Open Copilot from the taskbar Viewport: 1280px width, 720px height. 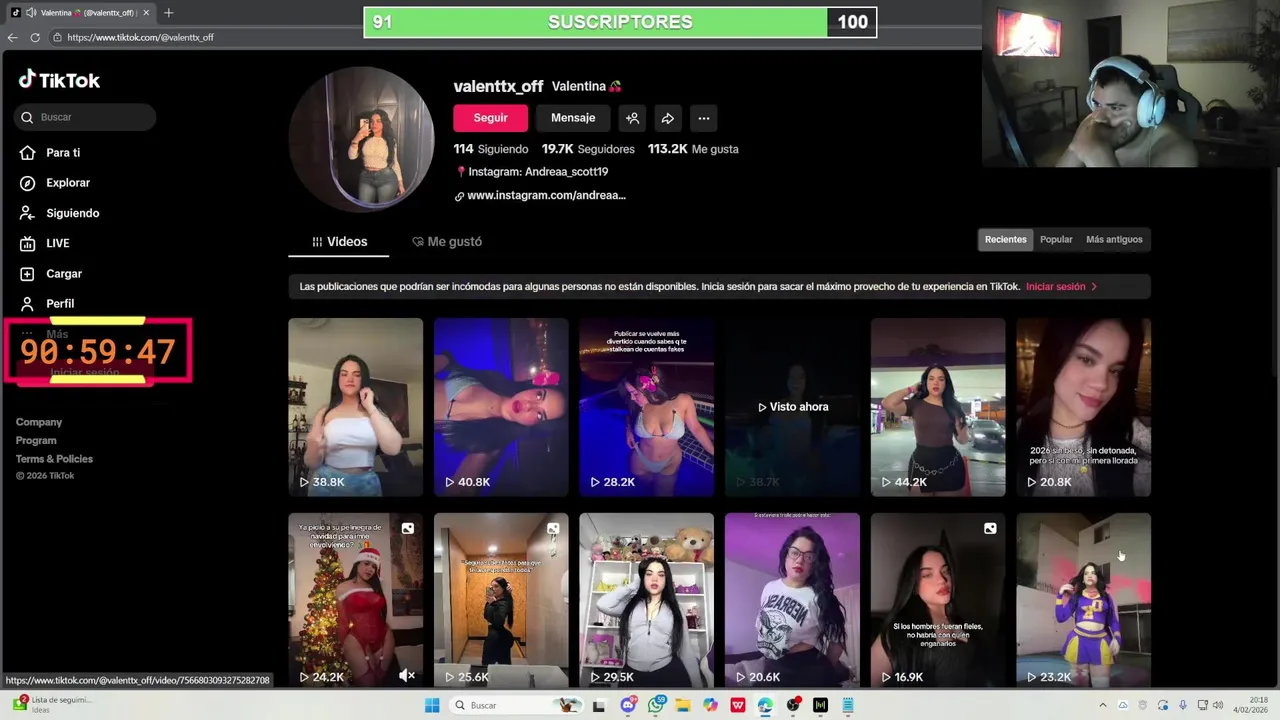[x=710, y=705]
